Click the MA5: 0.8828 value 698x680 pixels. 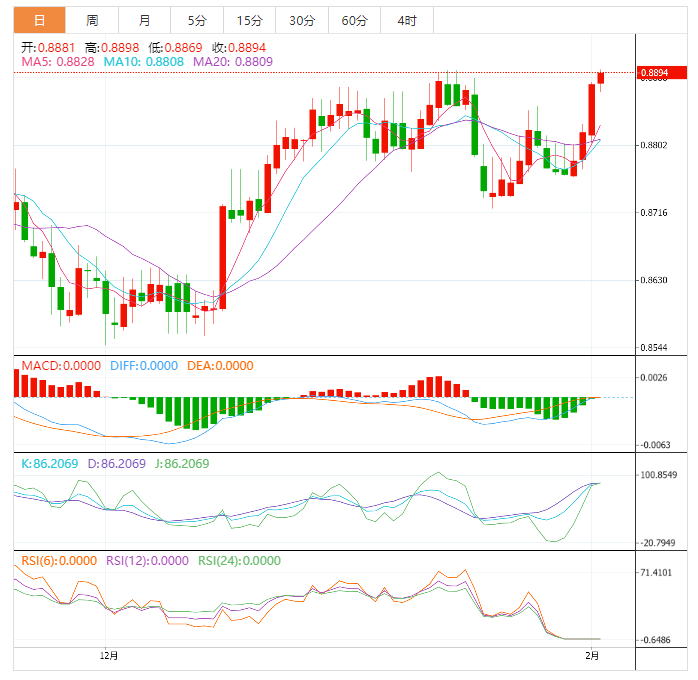tap(58, 62)
